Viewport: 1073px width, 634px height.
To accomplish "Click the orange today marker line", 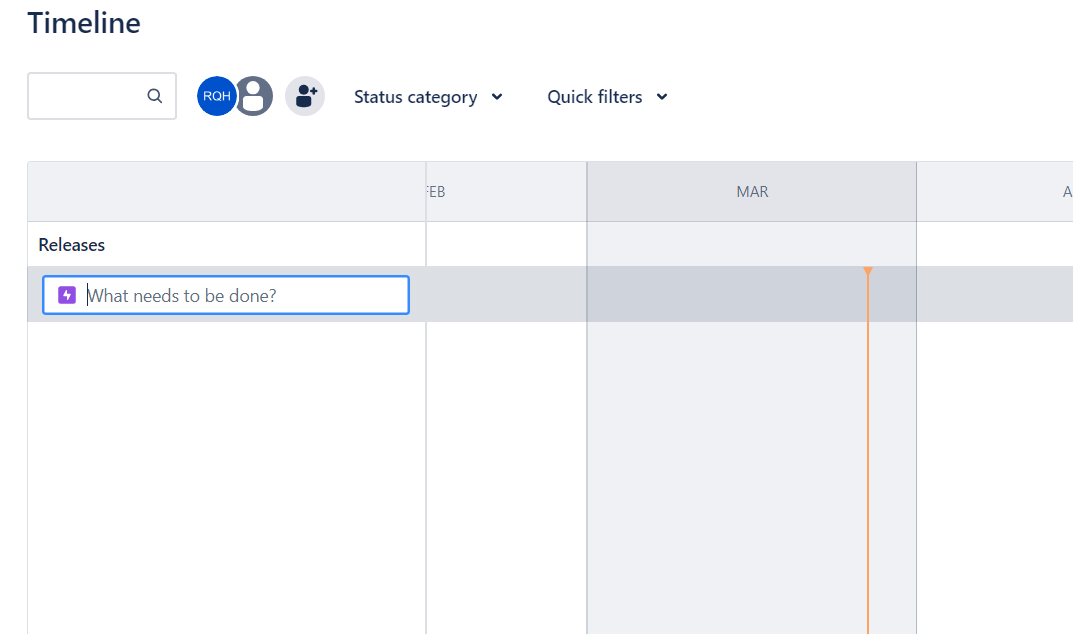I will pyautogui.click(x=867, y=400).
